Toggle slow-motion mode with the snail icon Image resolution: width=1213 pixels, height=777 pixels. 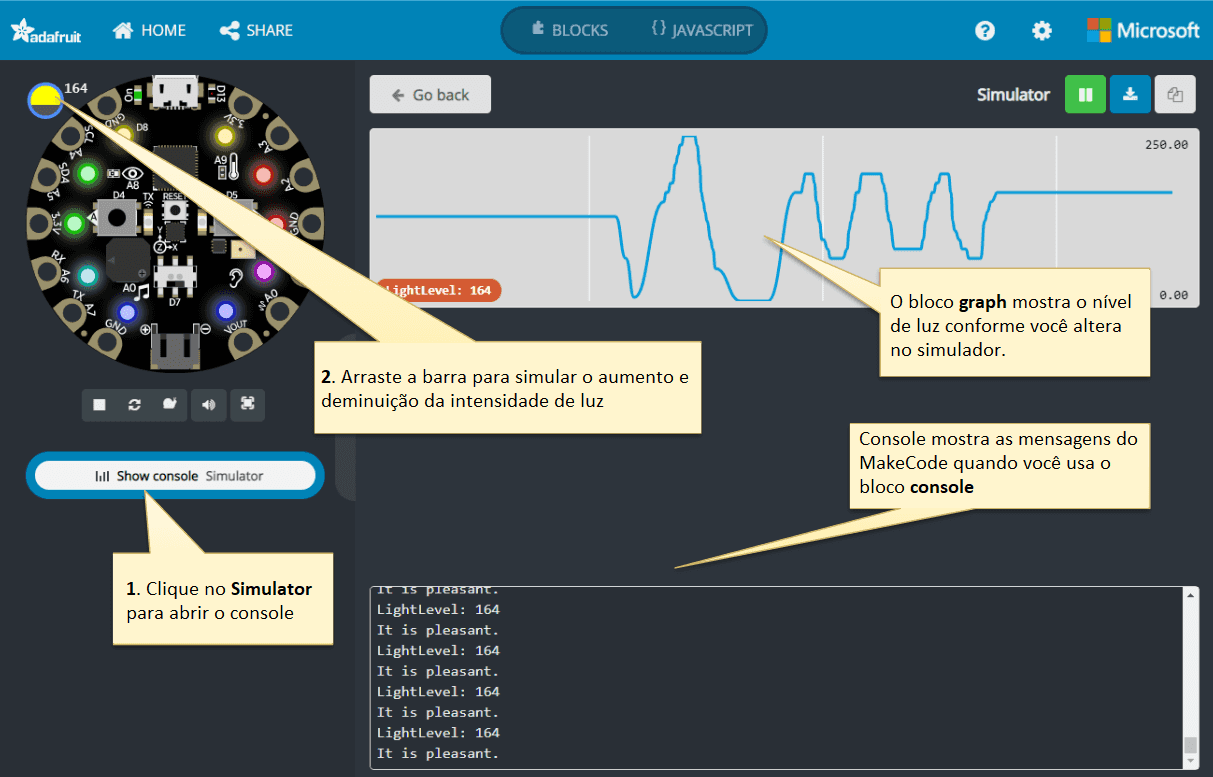pyautogui.click(x=171, y=405)
